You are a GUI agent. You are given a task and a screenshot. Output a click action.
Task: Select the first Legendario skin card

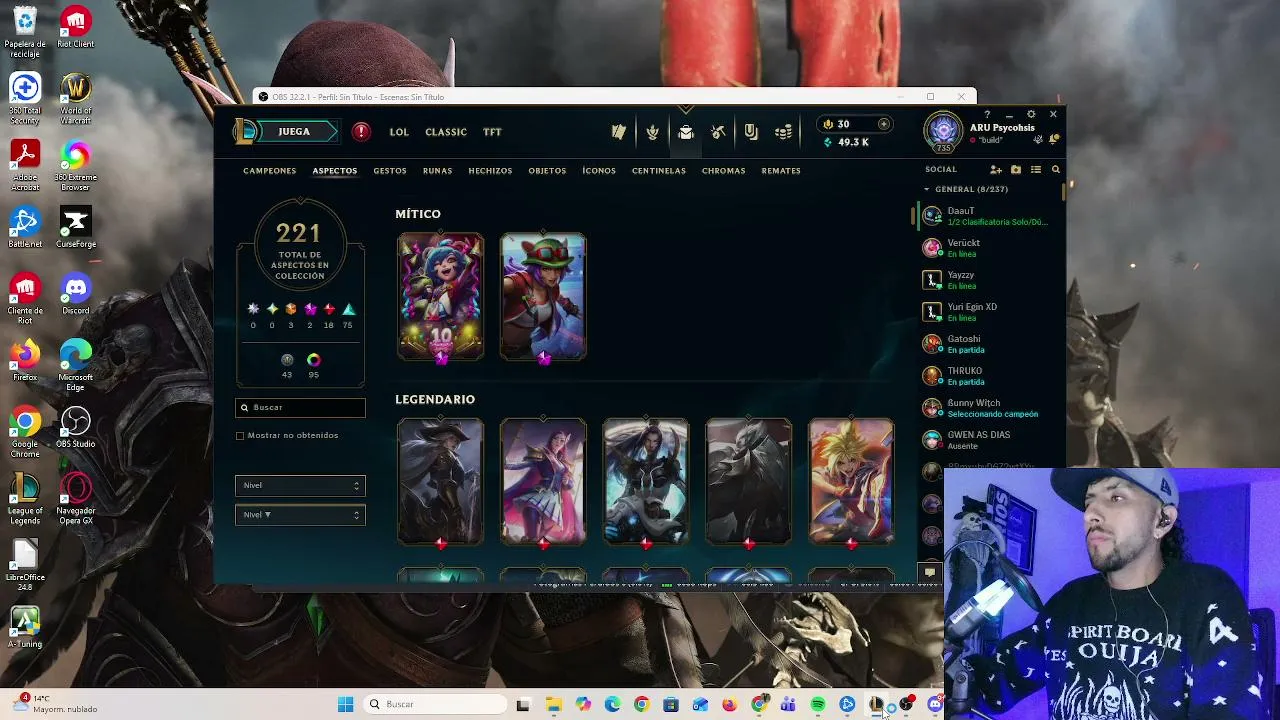pyautogui.click(x=440, y=483)
